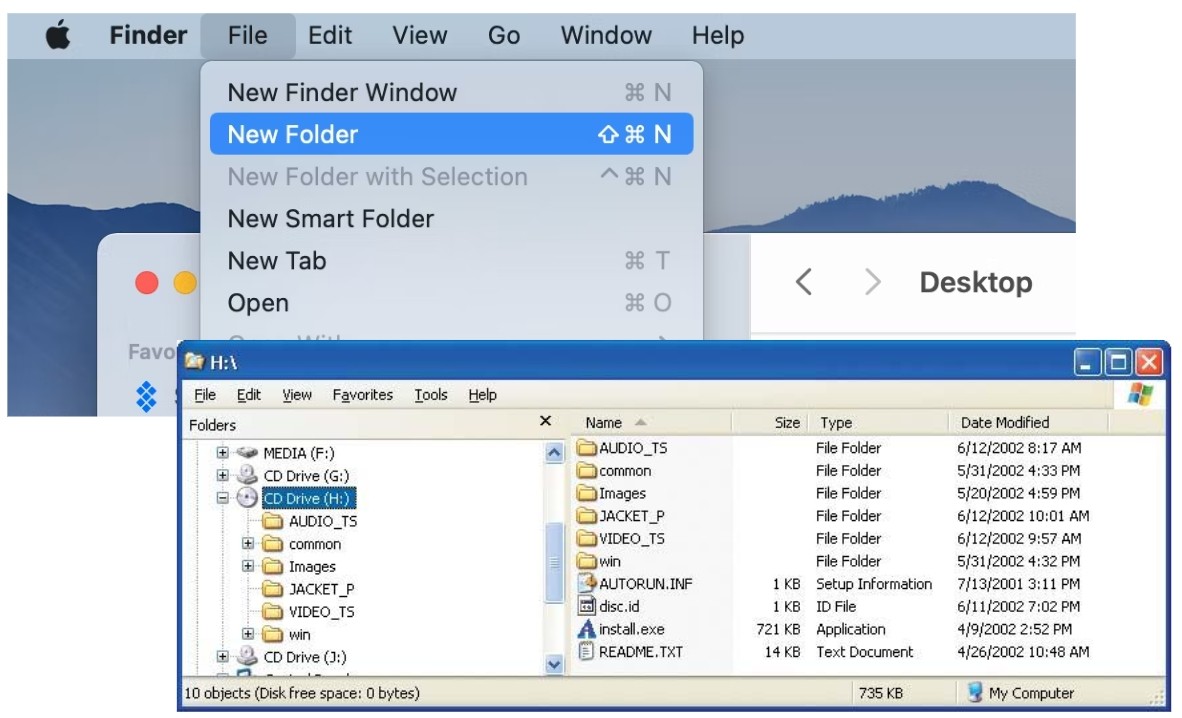Screen dimensions: 1182x718
Task: Open the Tools menu in Explorer
Action: tap(431, 395)
